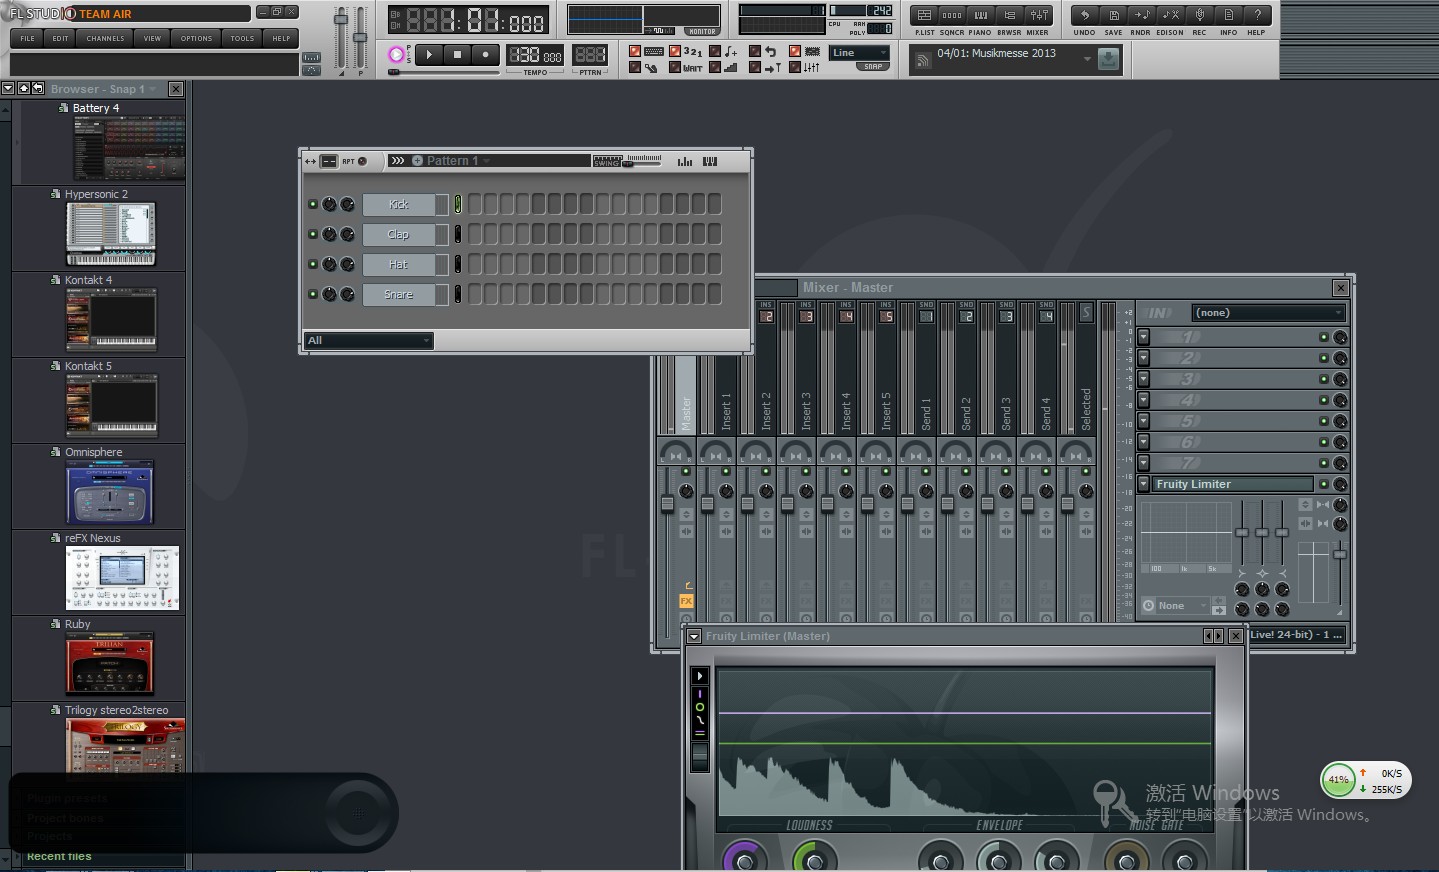Image resolution: width=1439 pixels, height=872 pixels.
Task: Start playback with the Play button
Action: [429, 55]
